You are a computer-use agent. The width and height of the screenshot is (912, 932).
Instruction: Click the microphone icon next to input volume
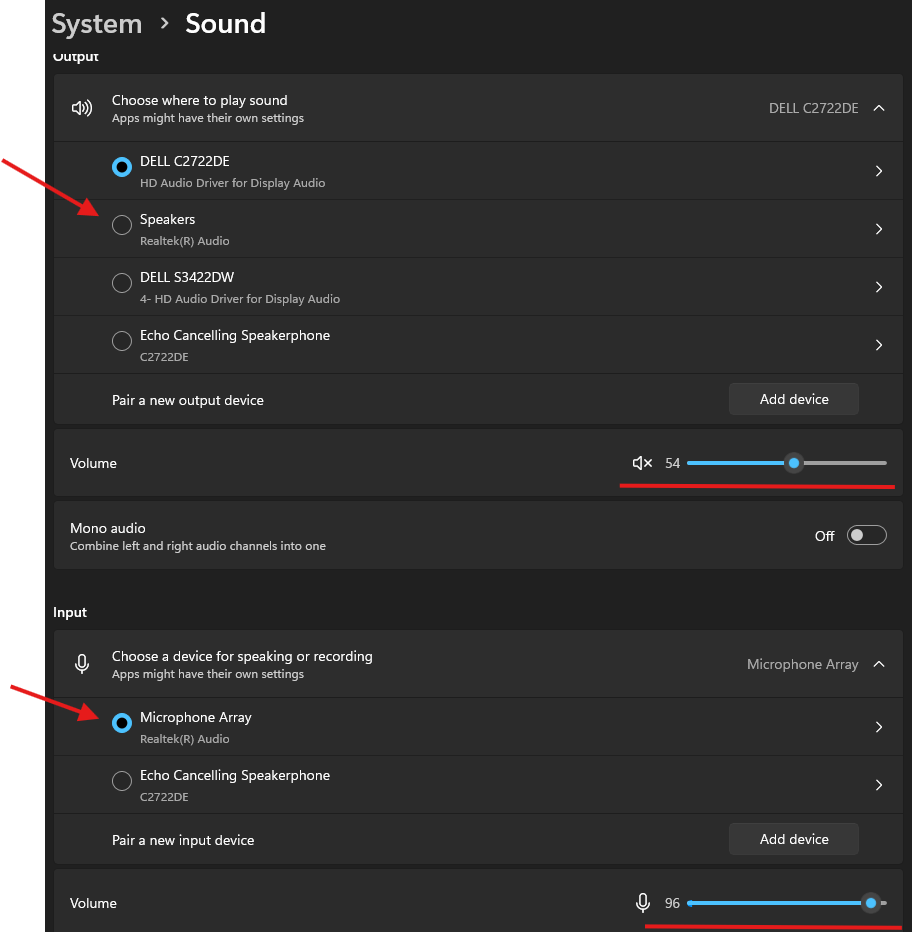click(x=642, y=902)
